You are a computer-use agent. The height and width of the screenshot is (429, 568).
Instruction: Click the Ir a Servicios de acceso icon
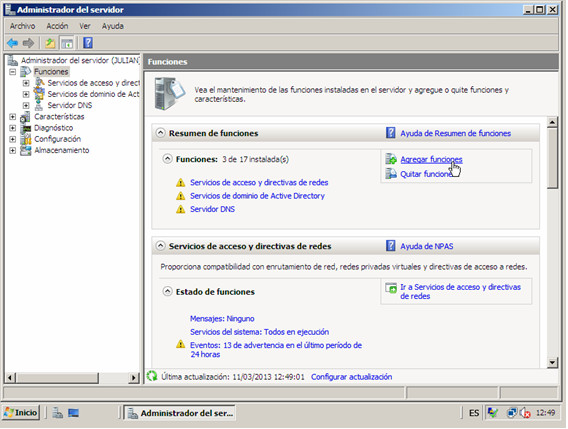tap(391, 288)
